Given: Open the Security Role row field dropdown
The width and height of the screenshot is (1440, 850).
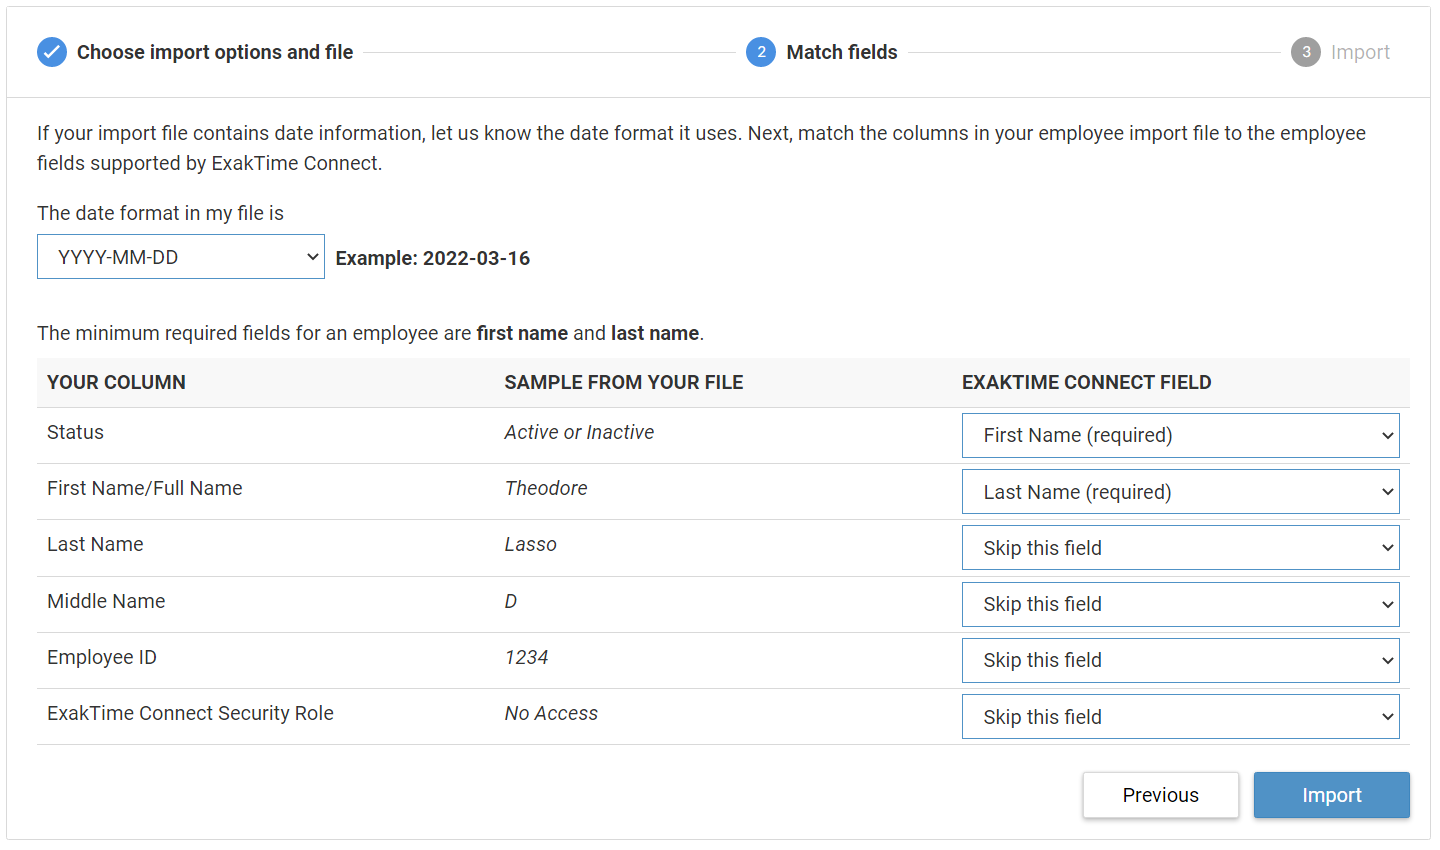Looking at the screenshot, I should pos(1180,717).
